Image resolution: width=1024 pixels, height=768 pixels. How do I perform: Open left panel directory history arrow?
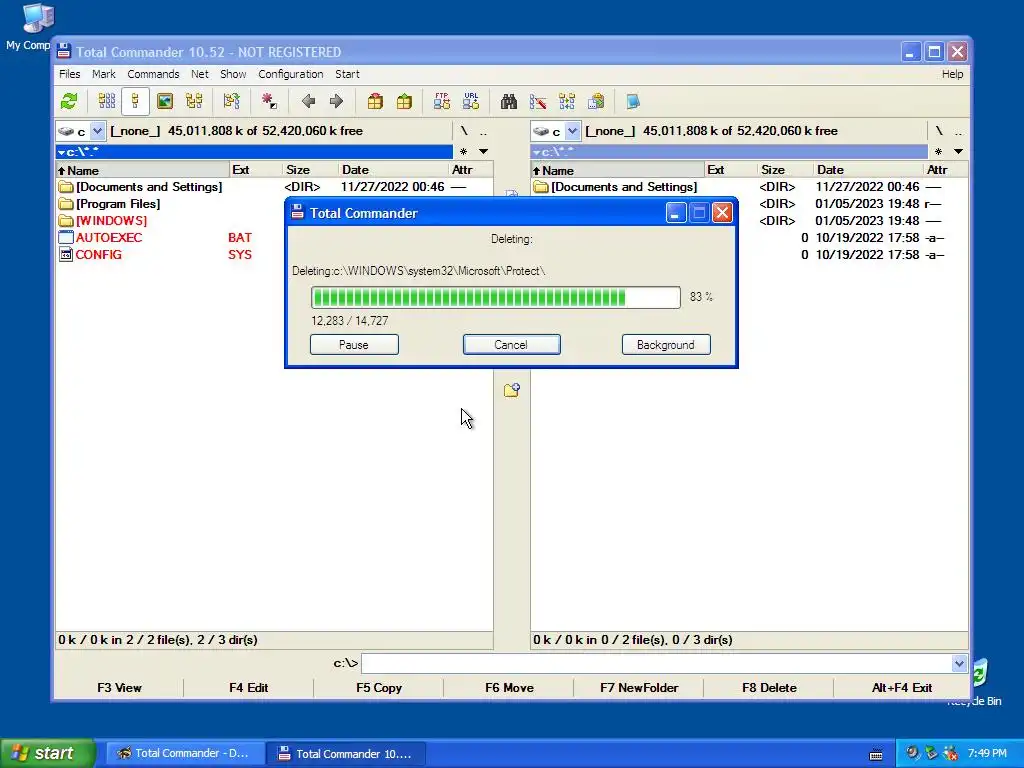483,152
